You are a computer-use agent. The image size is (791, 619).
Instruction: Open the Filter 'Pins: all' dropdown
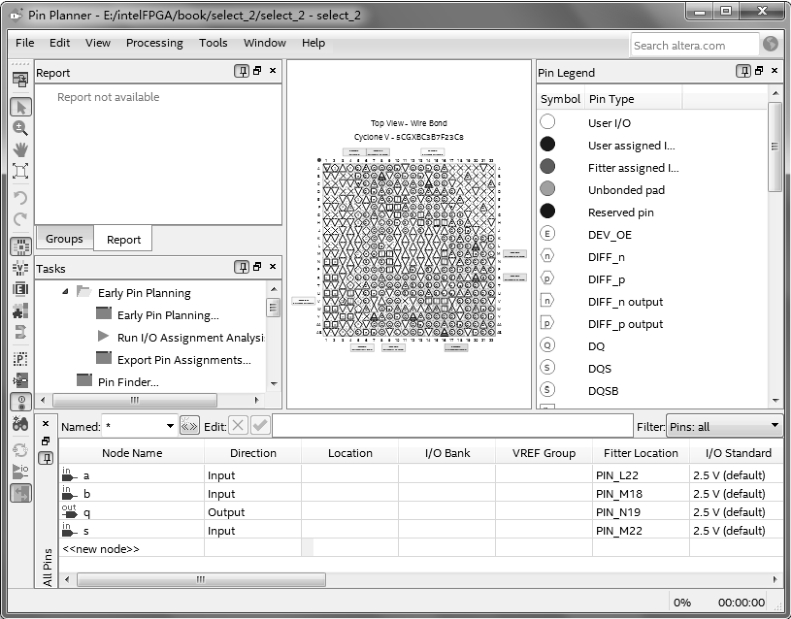(x=724, y=426)
